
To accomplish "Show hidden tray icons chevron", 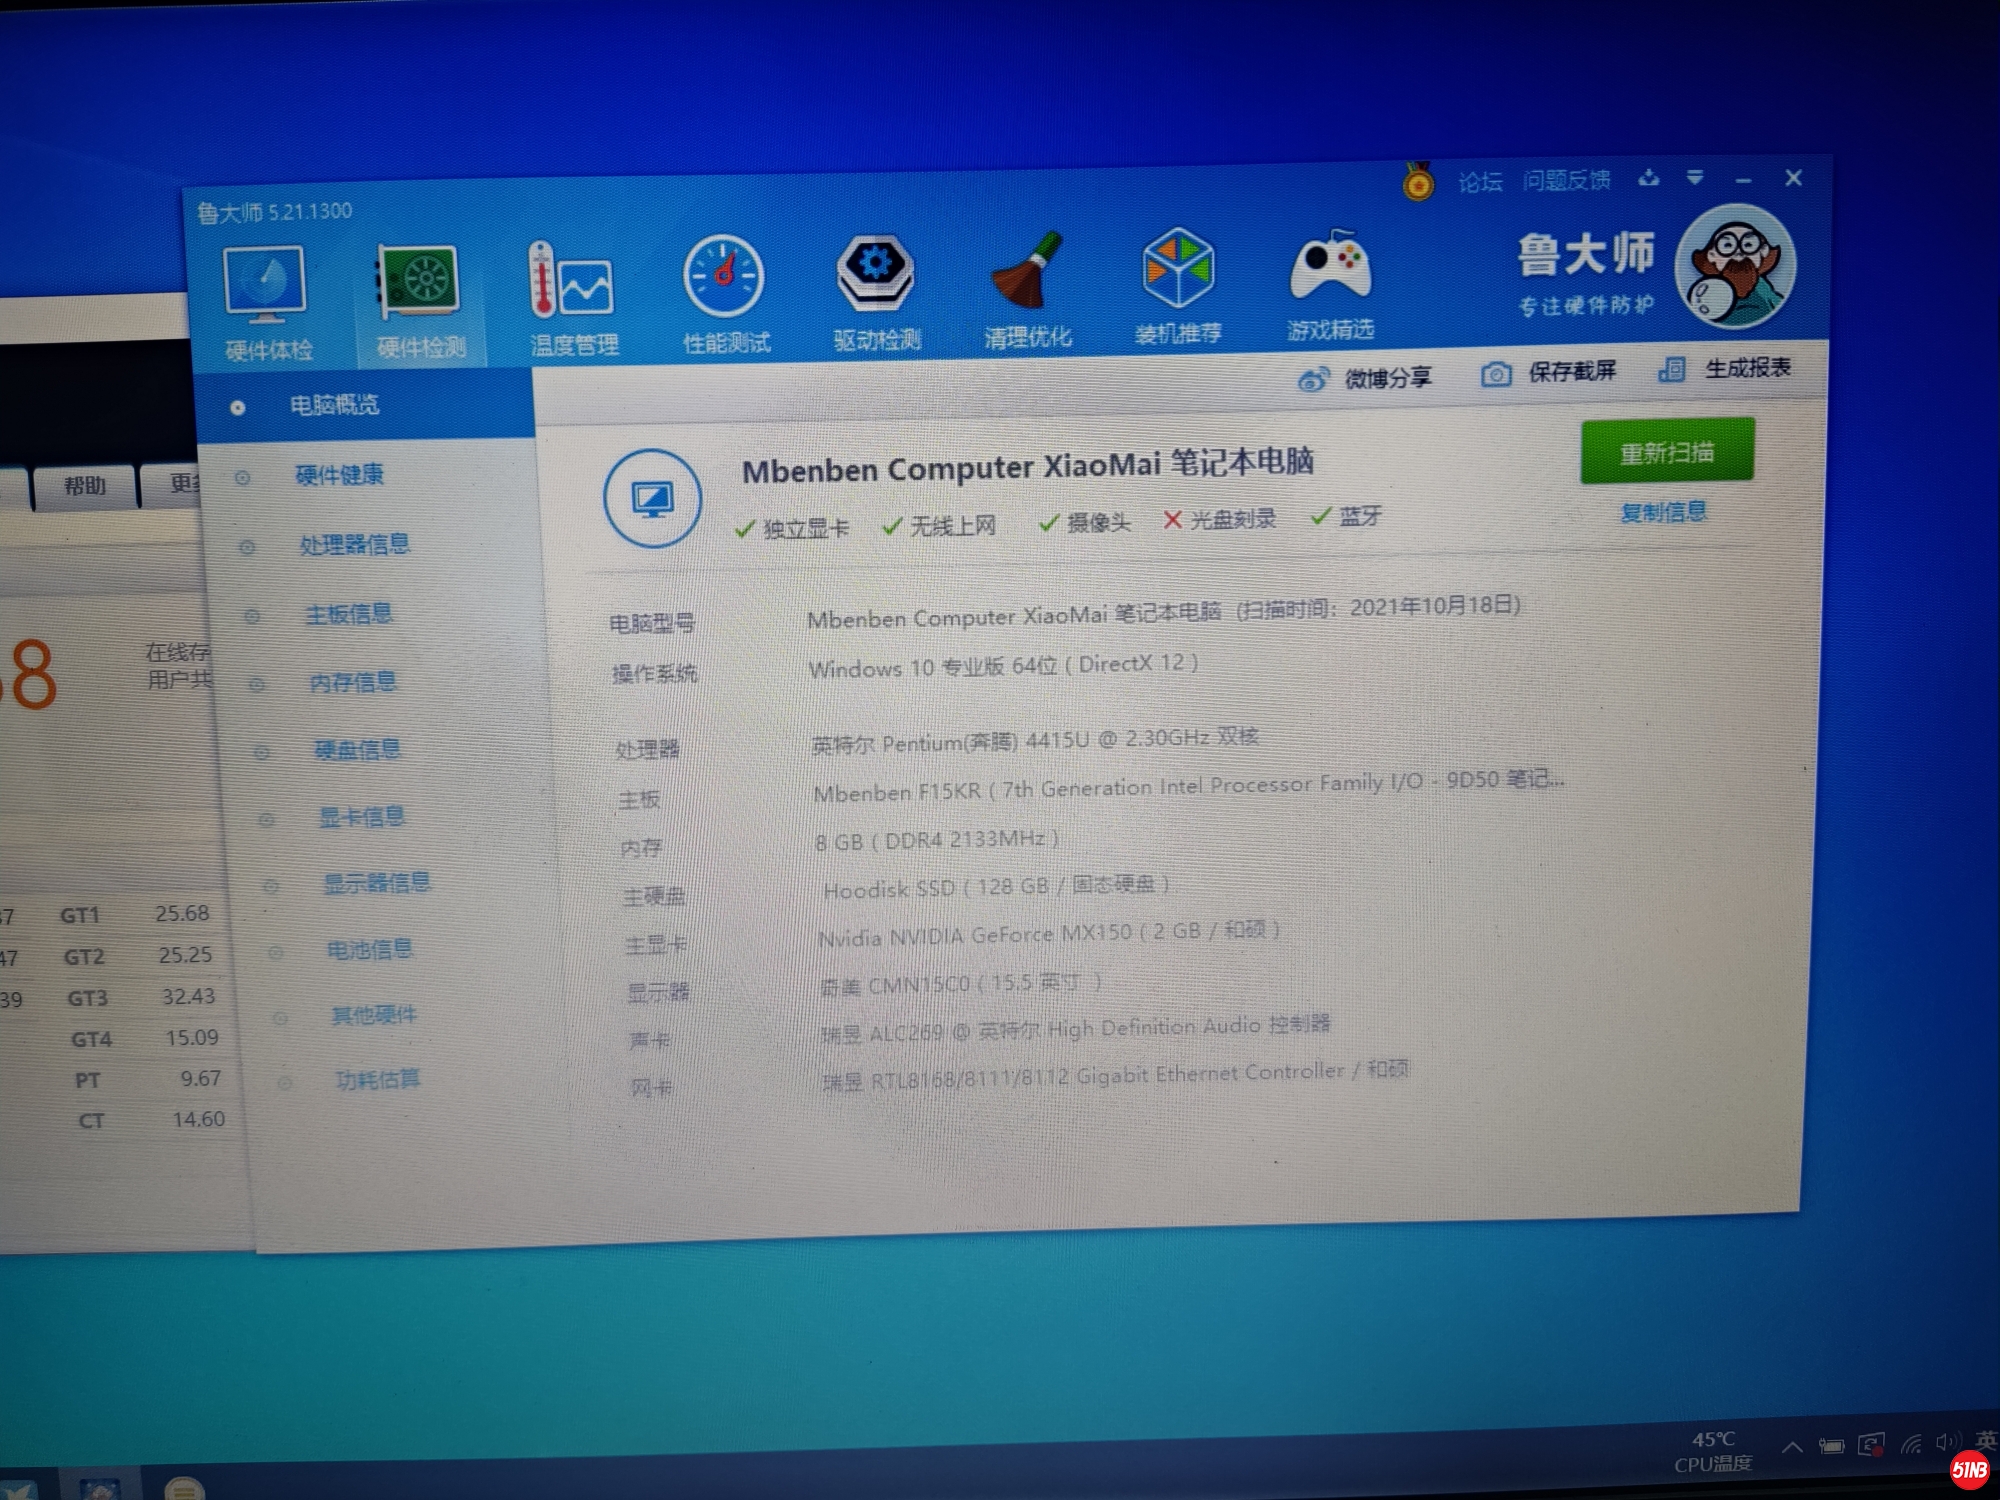I will click(1792, 1446).
